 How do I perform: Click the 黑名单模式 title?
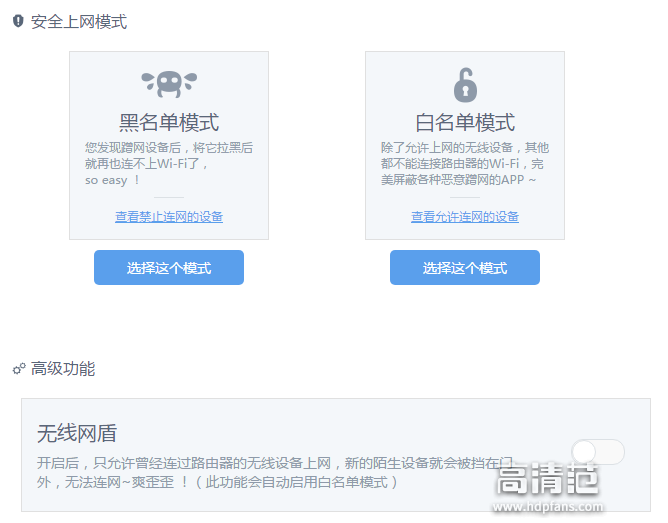[169, 123]
